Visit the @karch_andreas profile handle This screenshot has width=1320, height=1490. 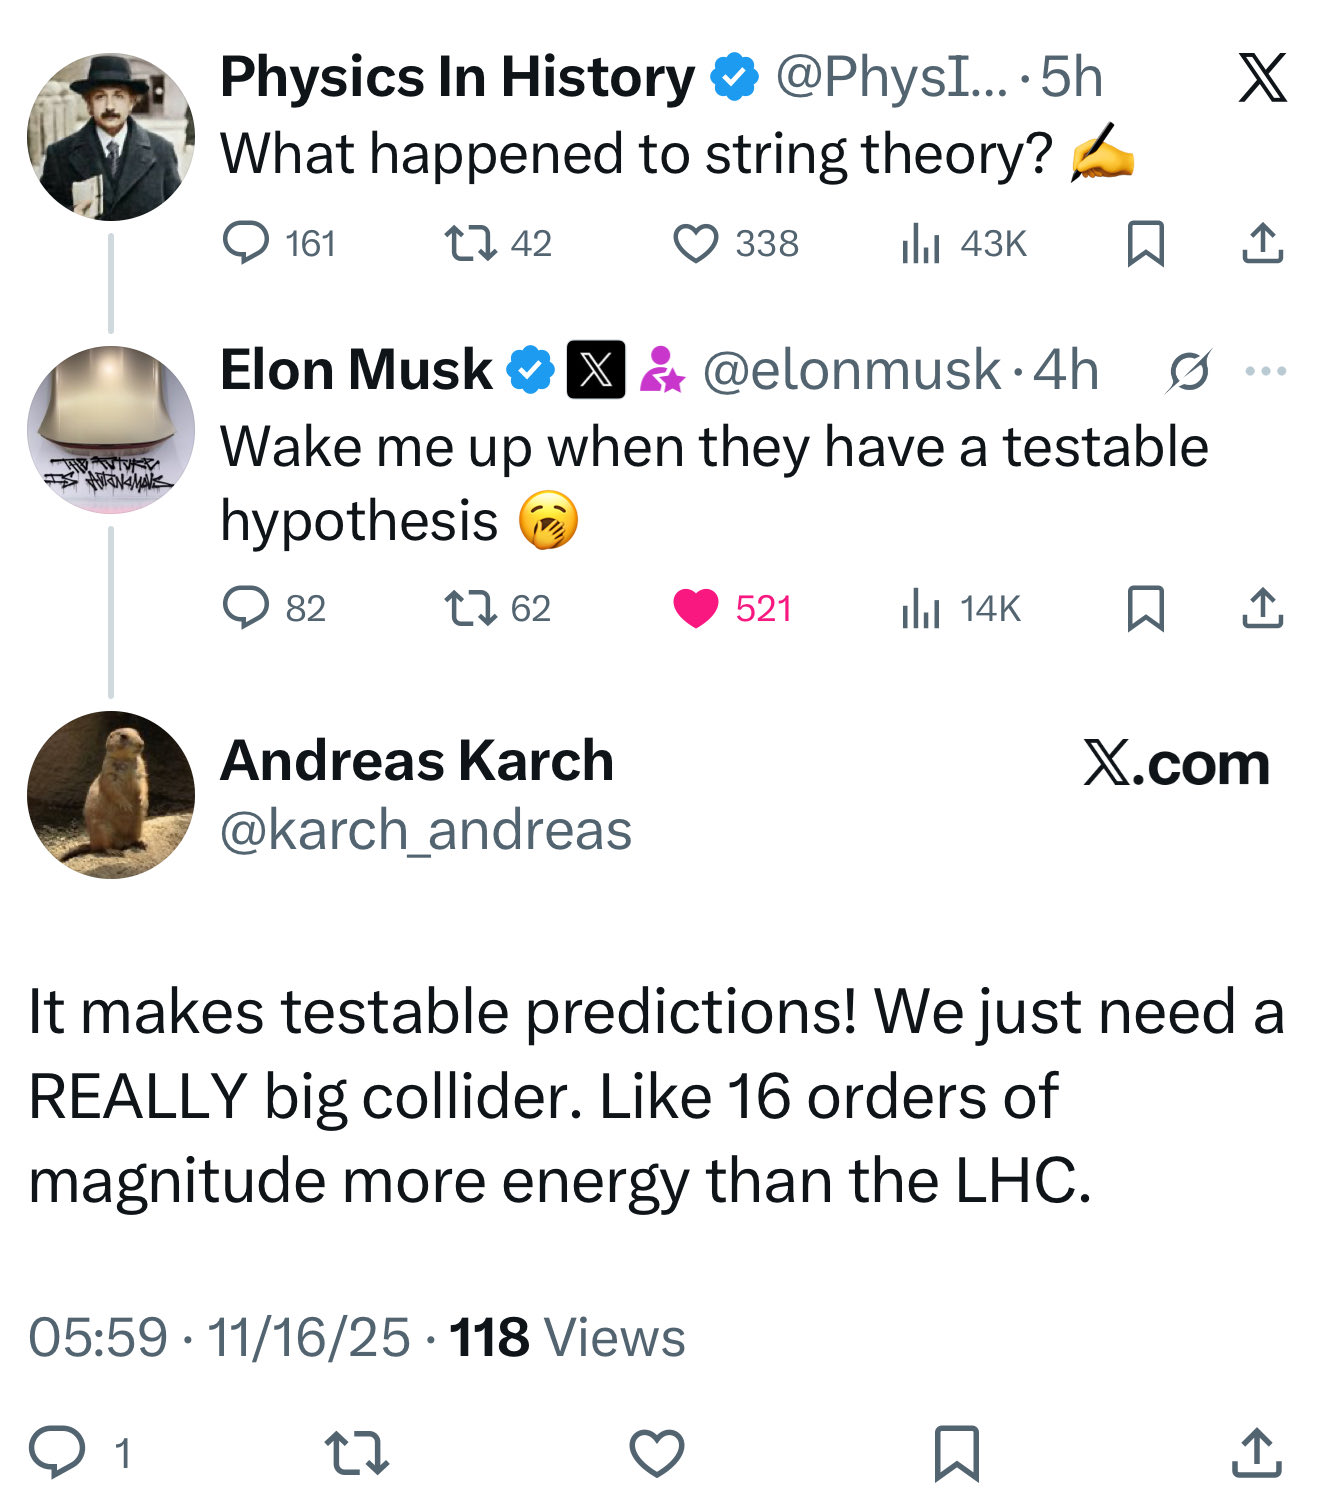click(x=426, y=831)
